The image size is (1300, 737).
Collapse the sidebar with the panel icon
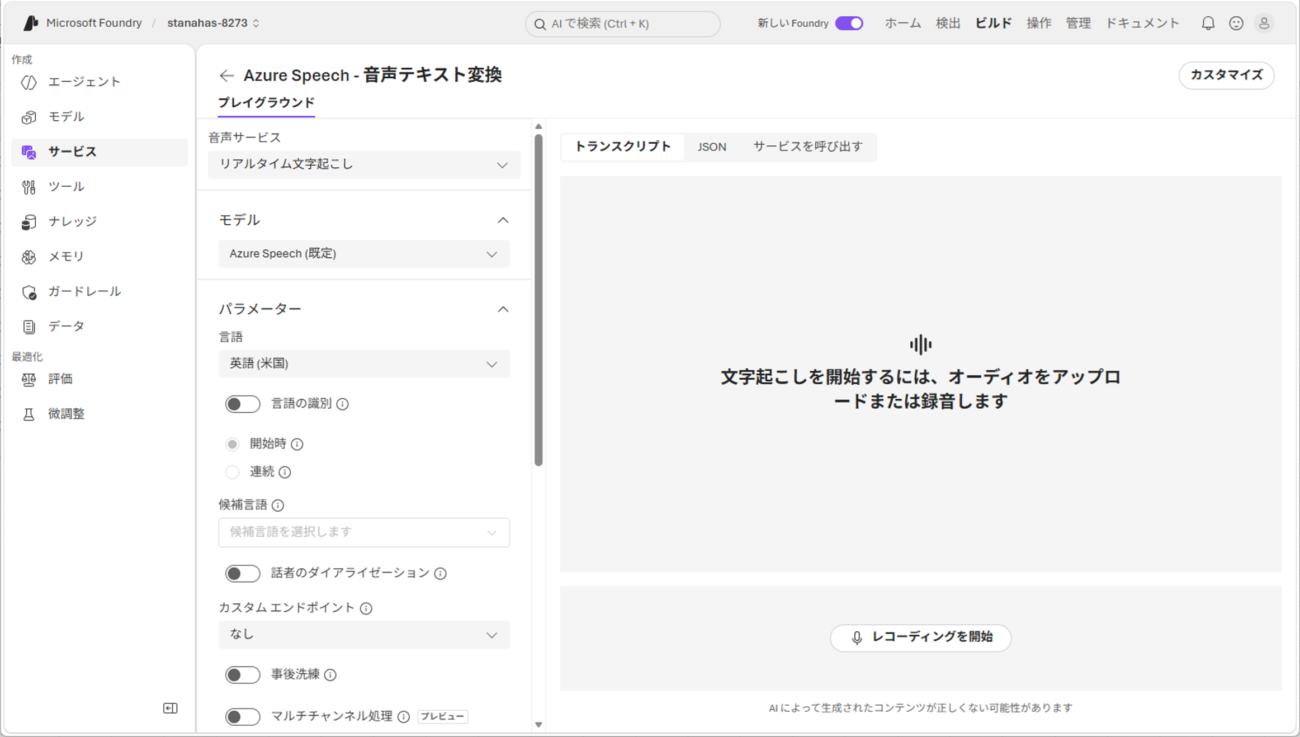point(170,708)
